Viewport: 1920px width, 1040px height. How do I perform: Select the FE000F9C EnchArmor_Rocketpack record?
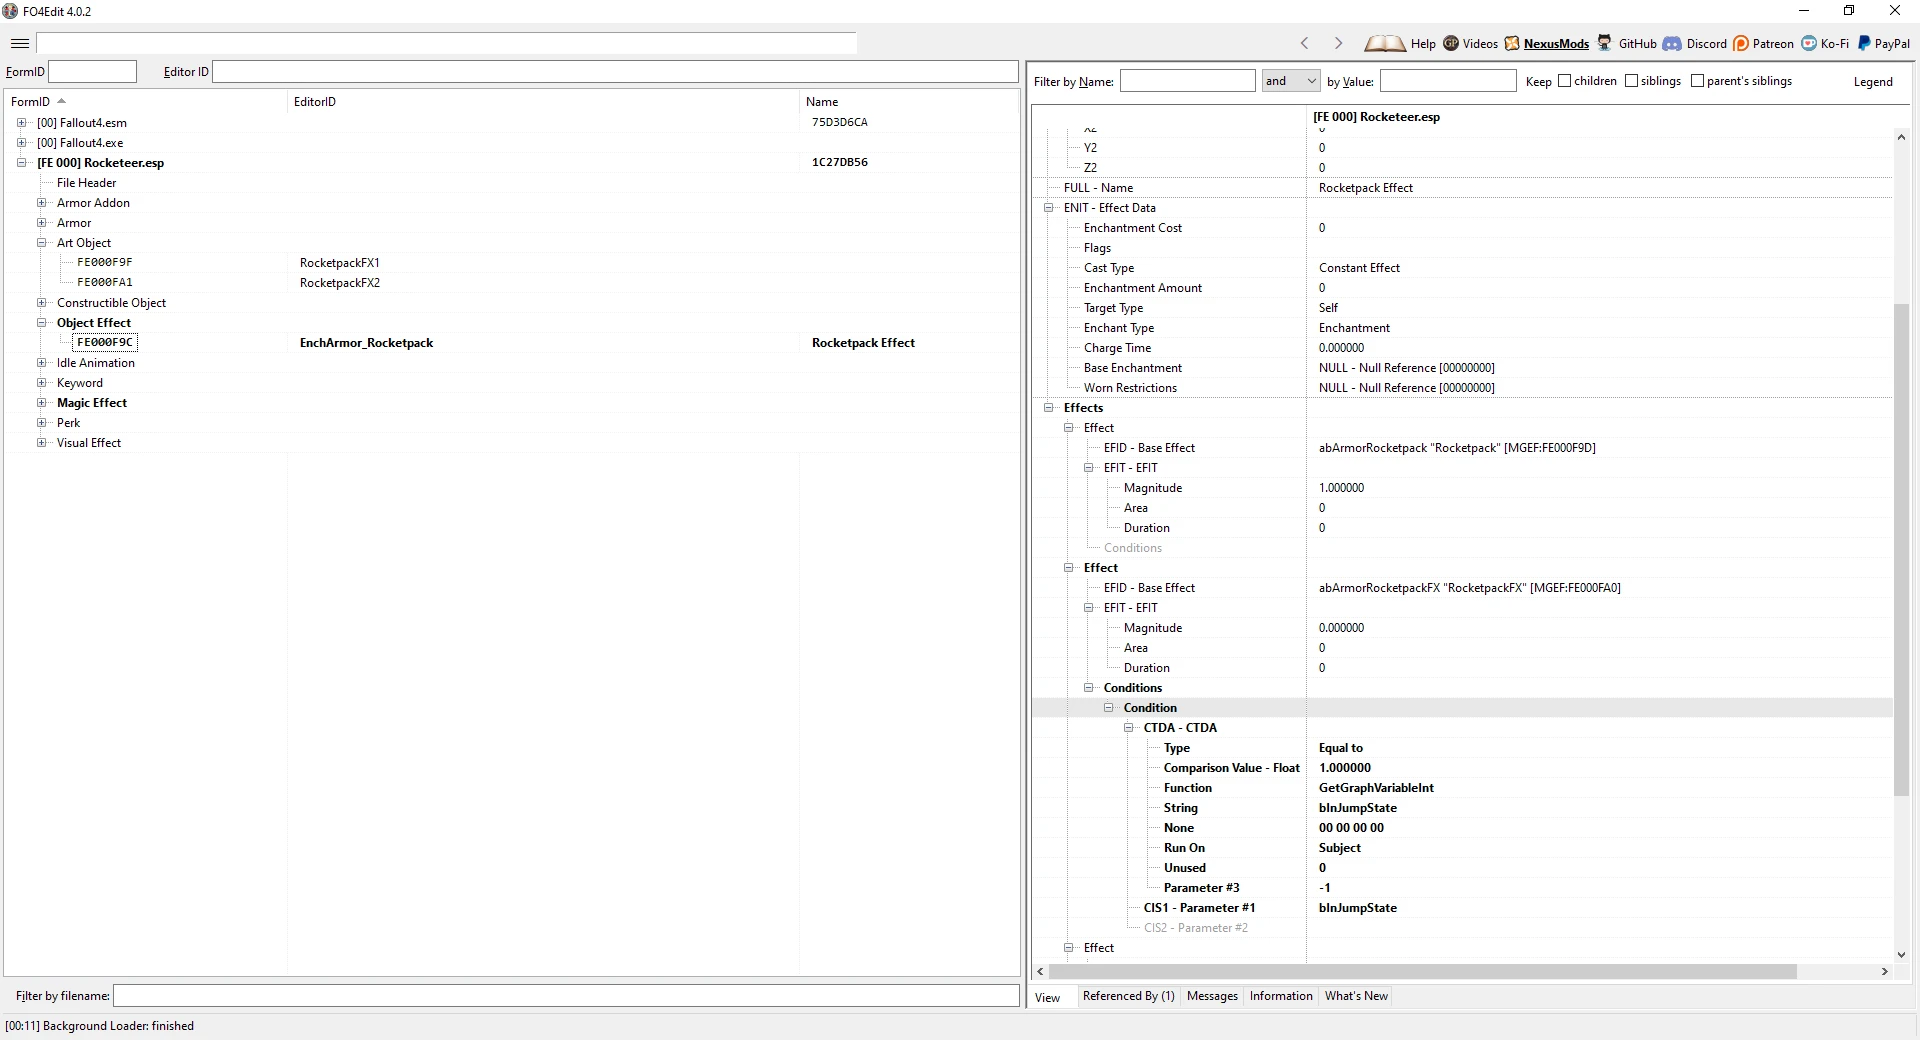pos(510,343)
